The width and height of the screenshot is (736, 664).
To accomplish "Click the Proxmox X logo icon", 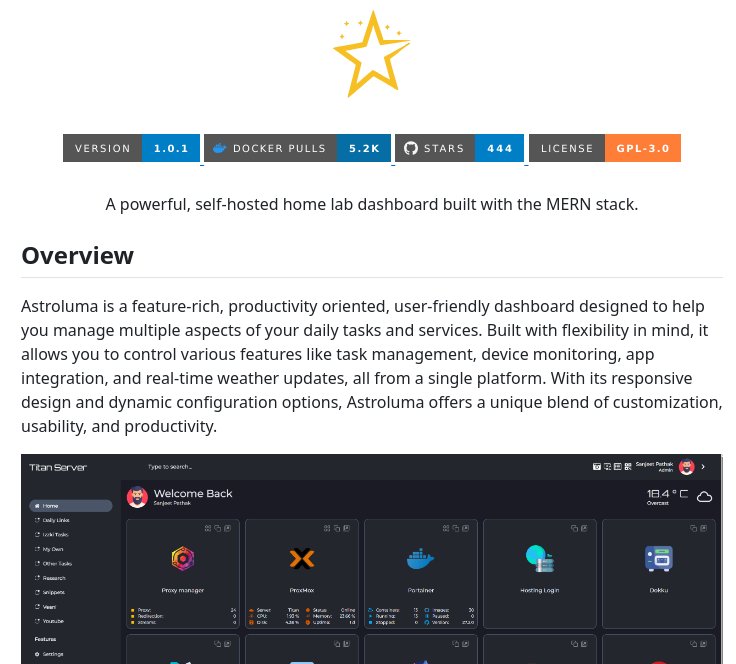I will (302, 558).
